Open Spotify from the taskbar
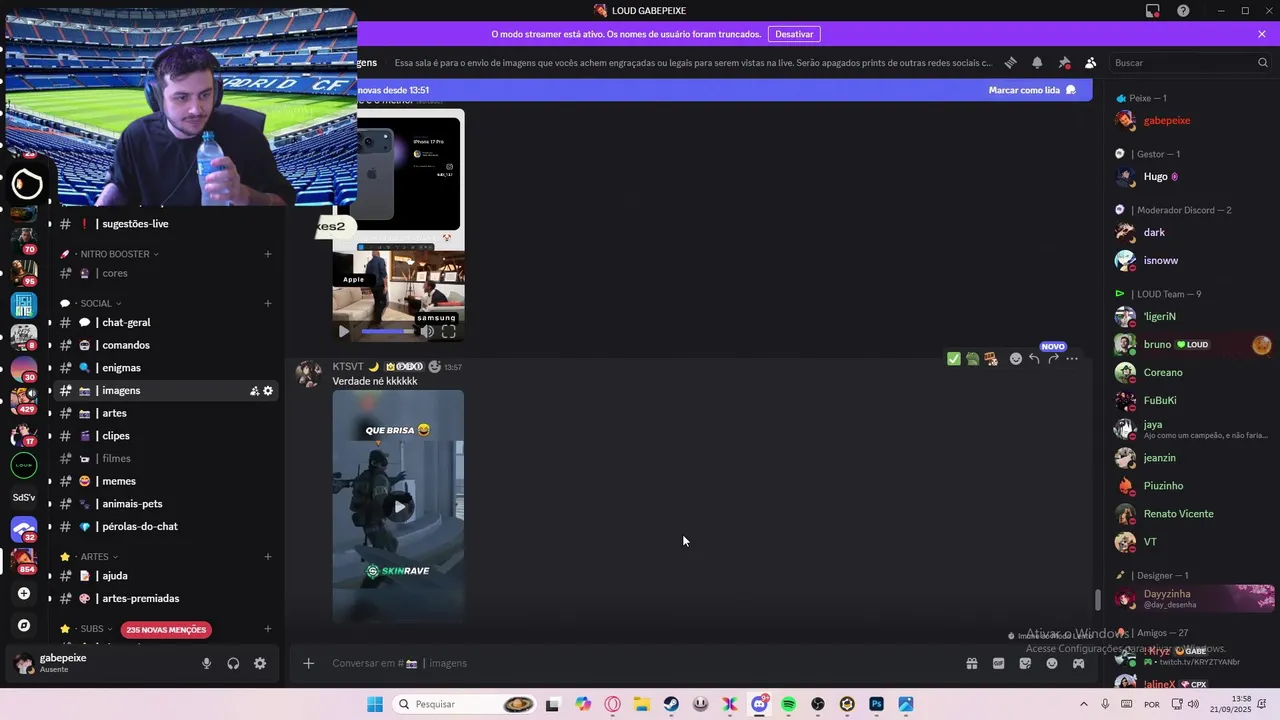The width and height of the screenshot is (1280, 720). click(788, 705)
